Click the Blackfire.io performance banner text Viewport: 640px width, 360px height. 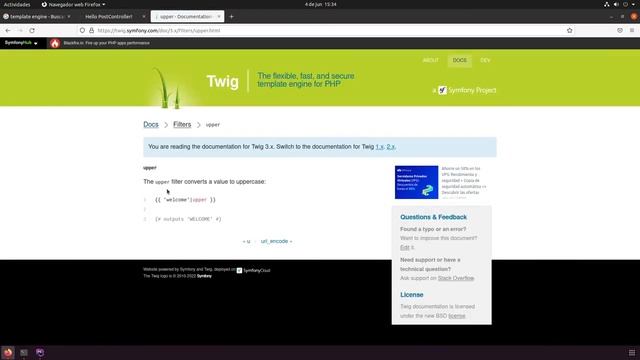pos(107,43)
